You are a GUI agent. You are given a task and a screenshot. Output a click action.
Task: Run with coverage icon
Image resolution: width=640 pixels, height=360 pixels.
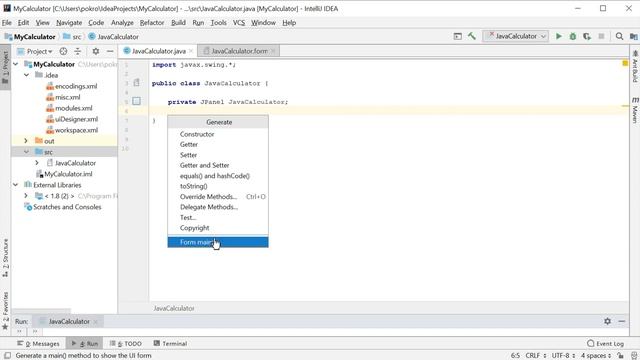point(587,36)
